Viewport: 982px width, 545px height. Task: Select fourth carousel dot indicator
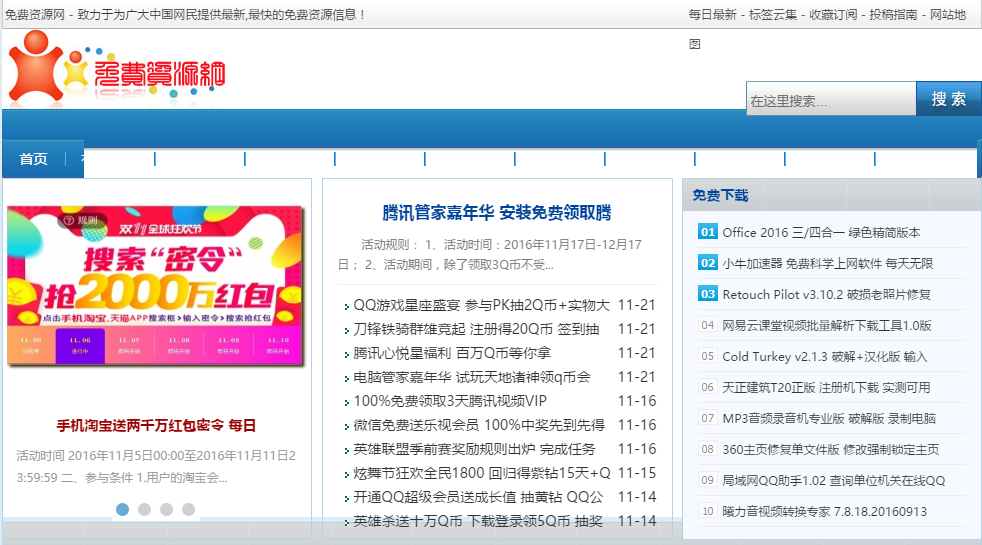pos(189,509)
